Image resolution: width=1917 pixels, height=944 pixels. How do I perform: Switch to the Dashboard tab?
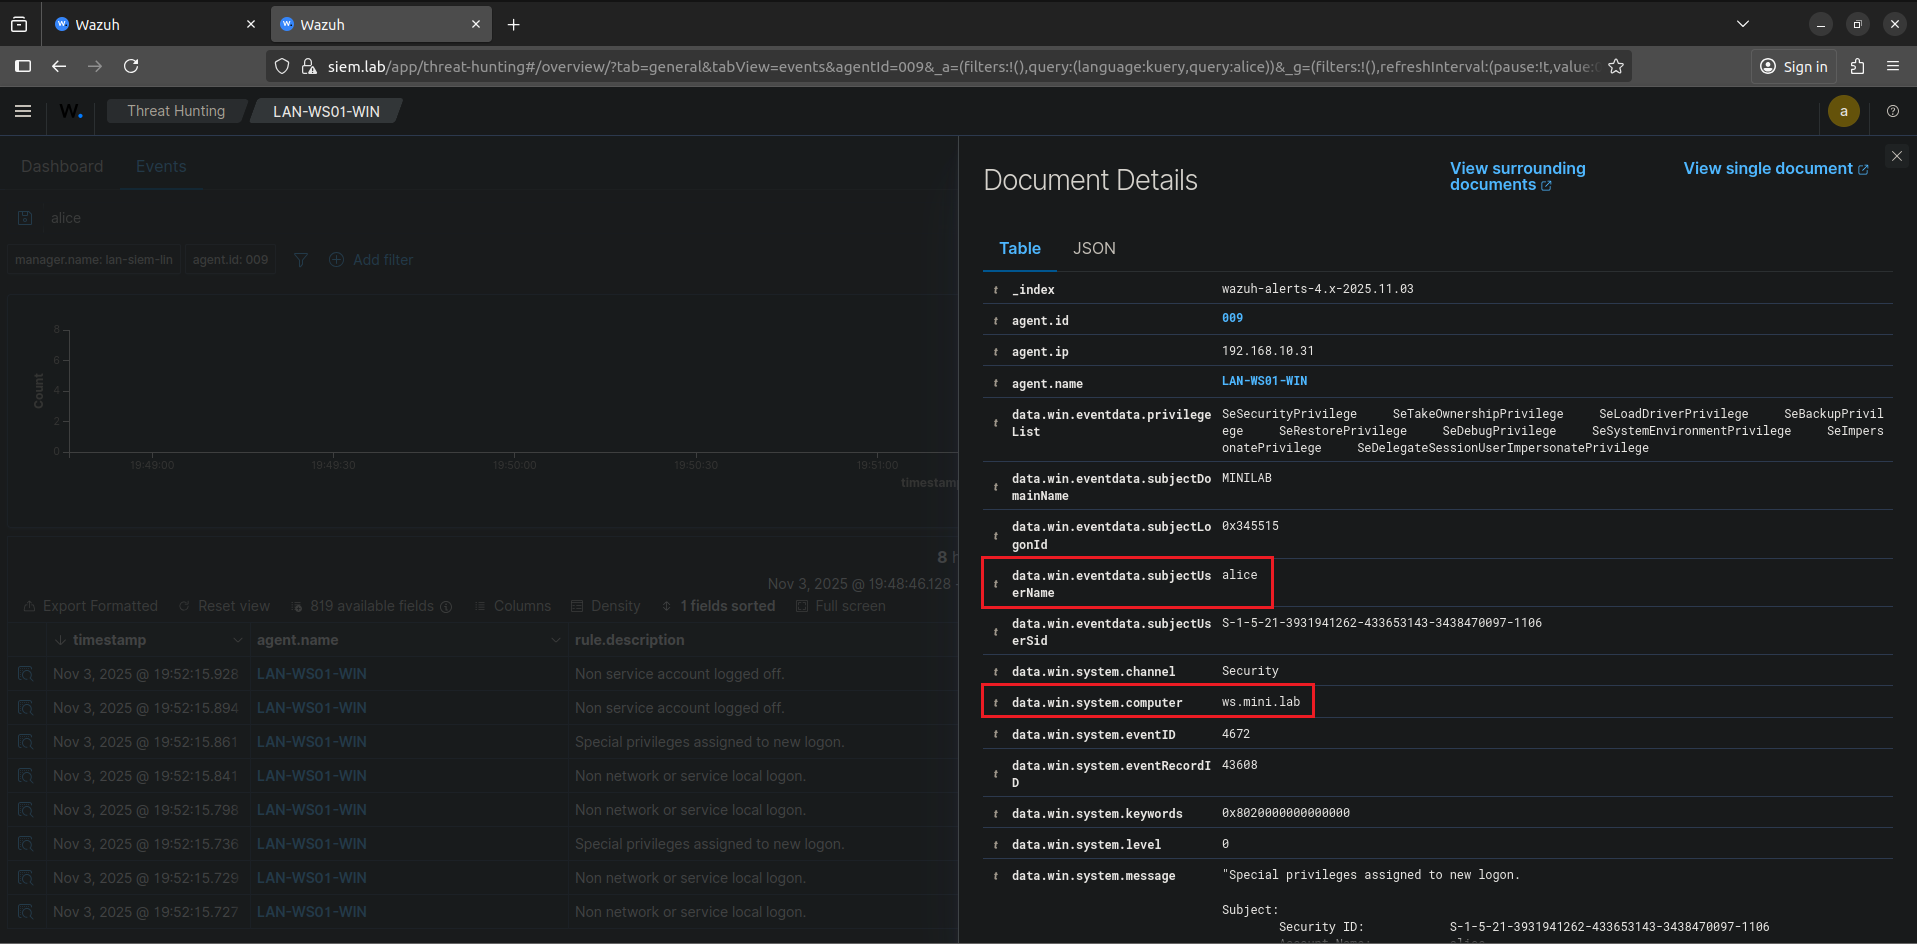(62, 166)
